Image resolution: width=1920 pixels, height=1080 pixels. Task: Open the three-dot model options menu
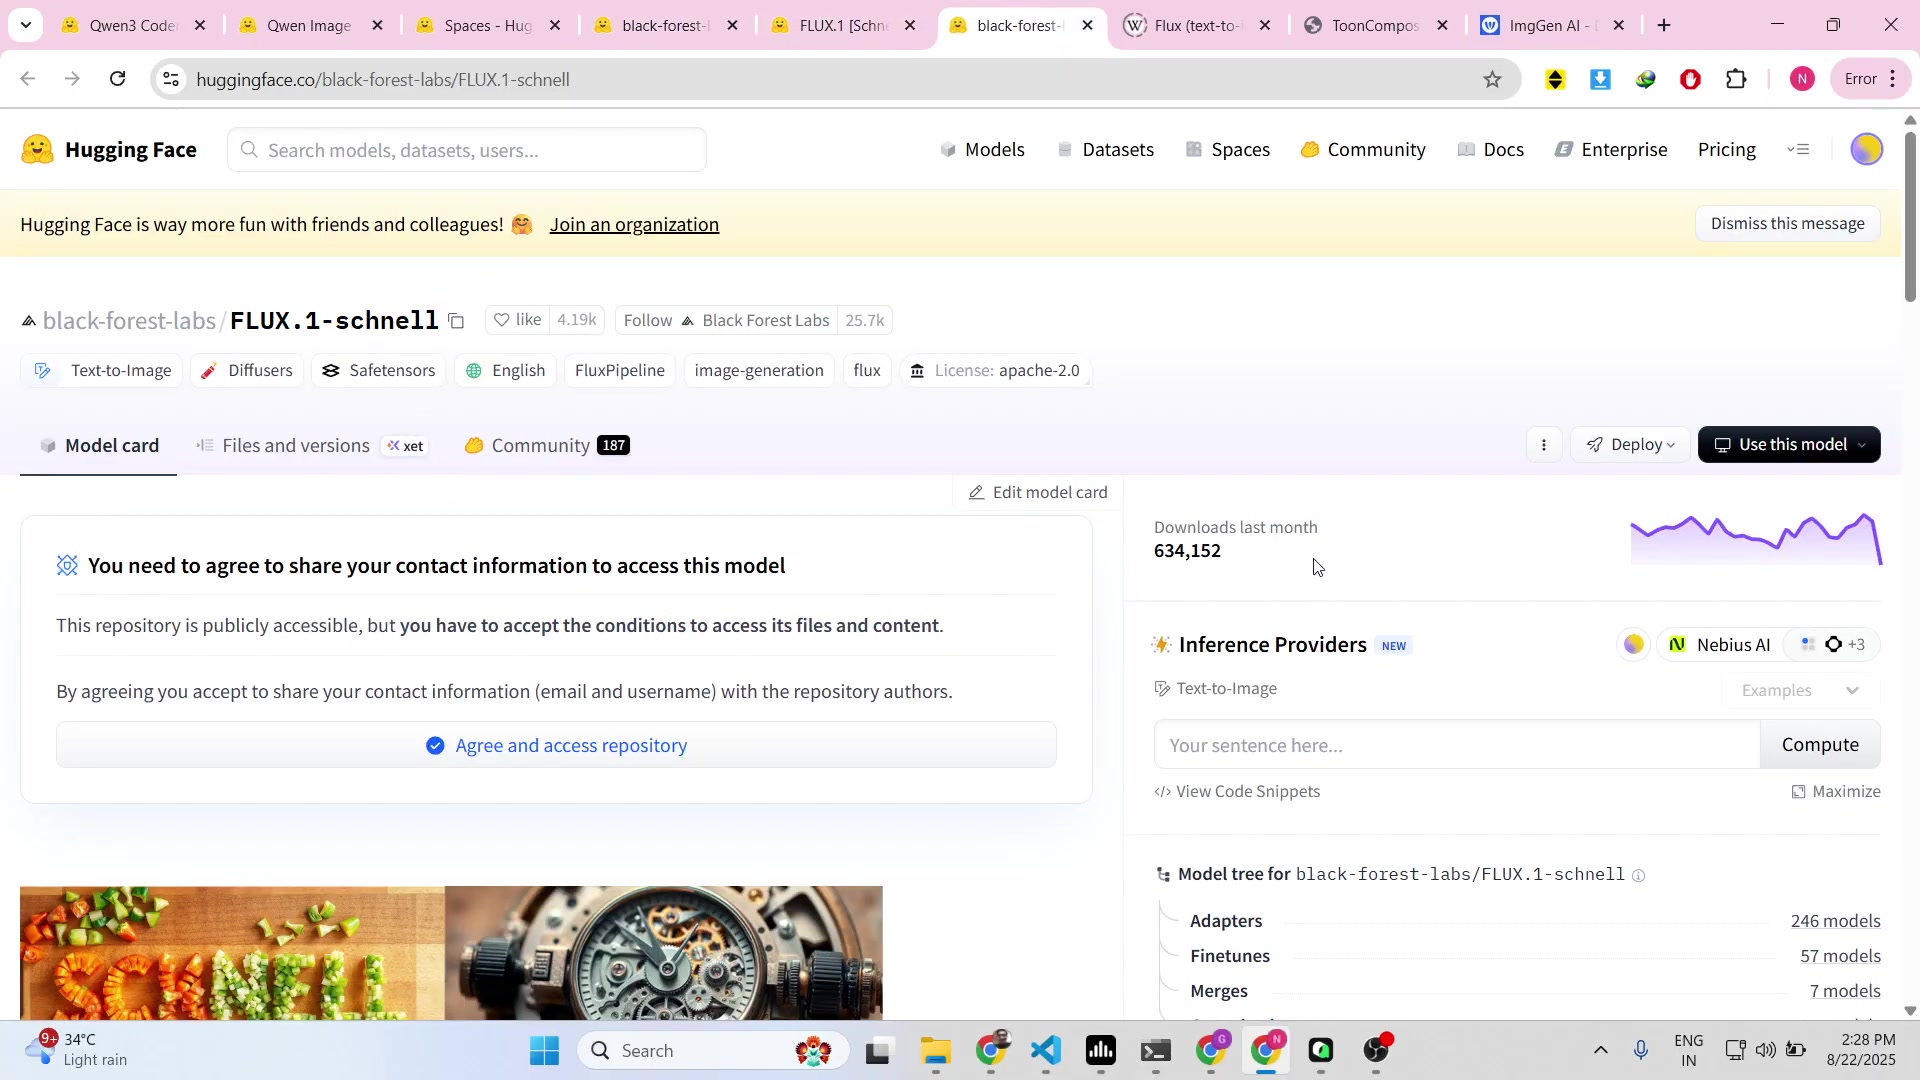pyautogui.click(x=1544, y=445)
